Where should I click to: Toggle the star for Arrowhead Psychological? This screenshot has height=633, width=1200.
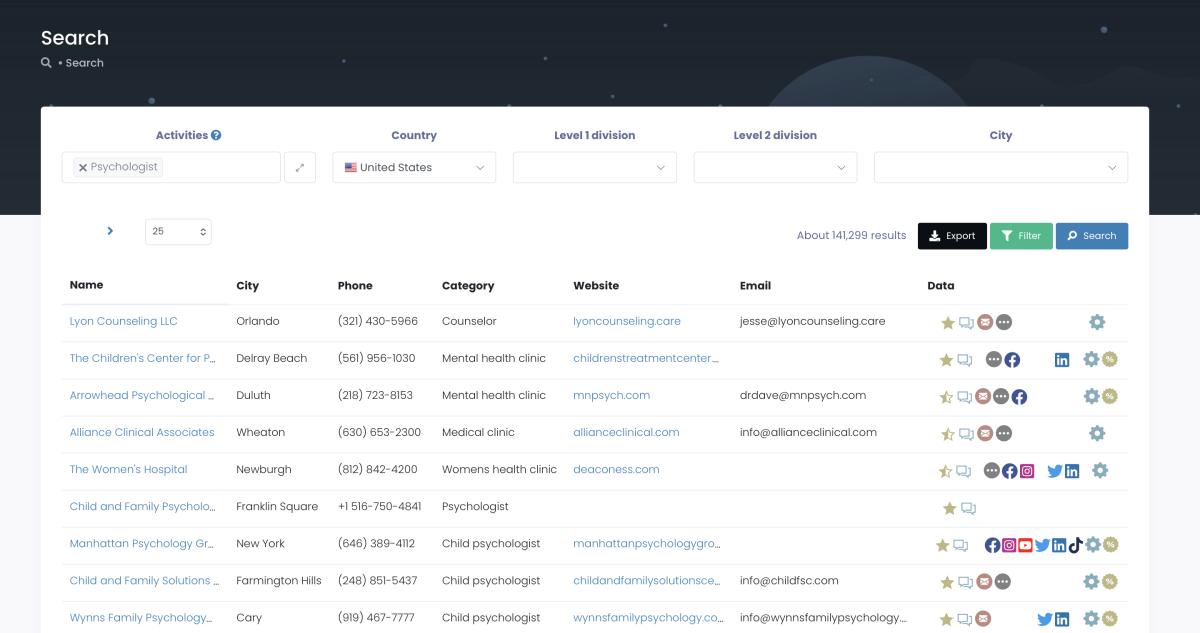point(946,395)
